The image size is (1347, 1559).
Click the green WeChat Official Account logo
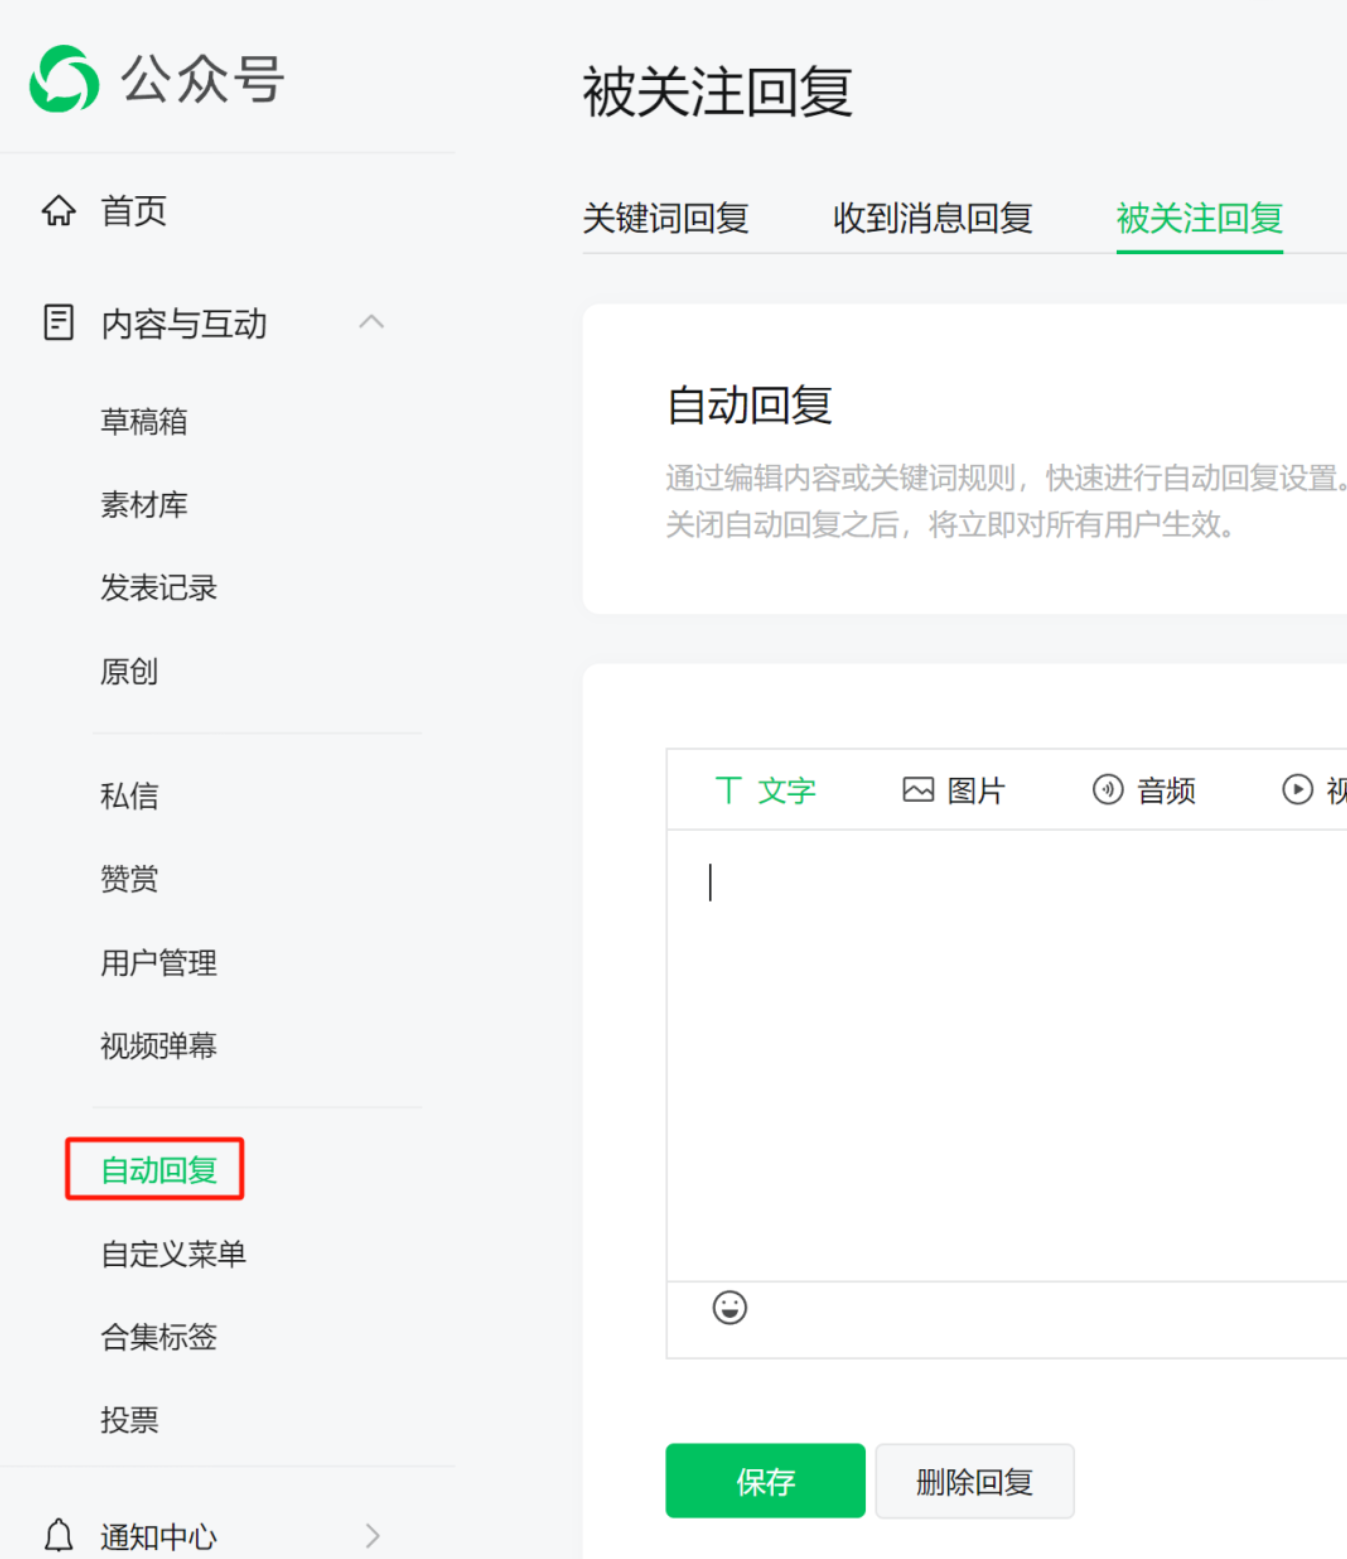coord(64,79)
